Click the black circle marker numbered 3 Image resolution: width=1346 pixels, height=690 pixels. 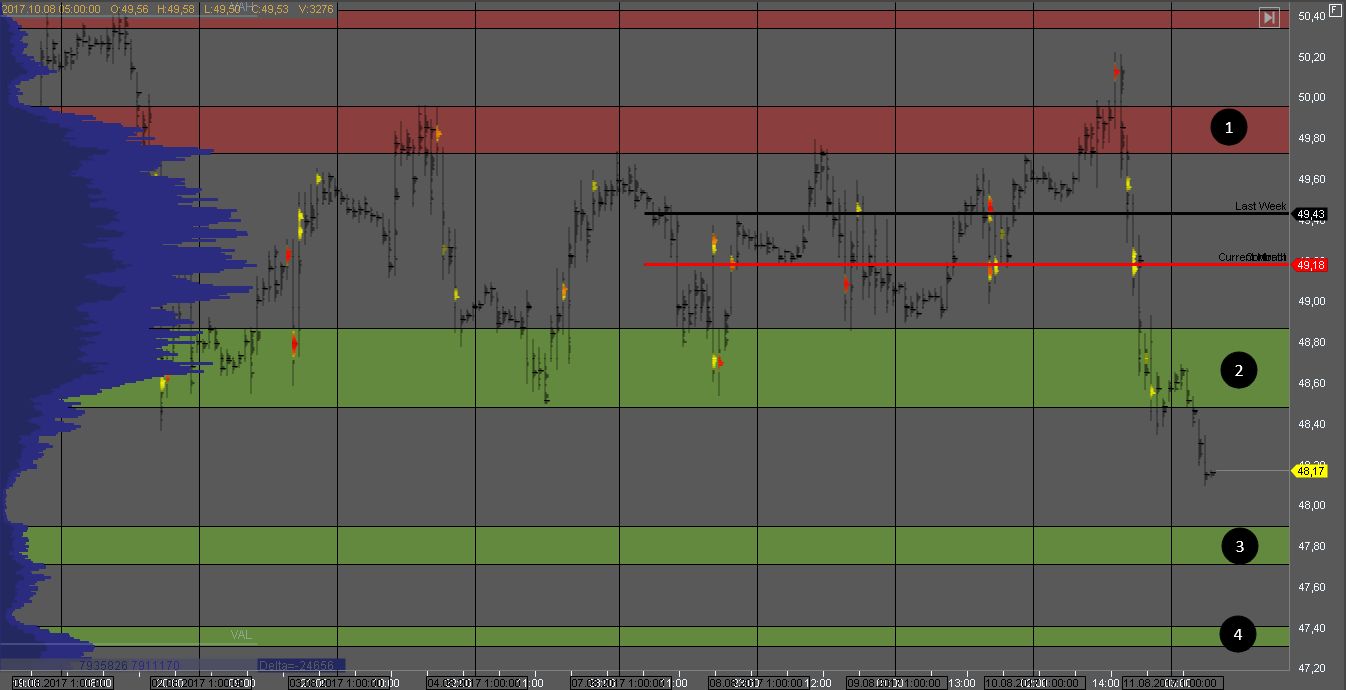pos(1239,546)
